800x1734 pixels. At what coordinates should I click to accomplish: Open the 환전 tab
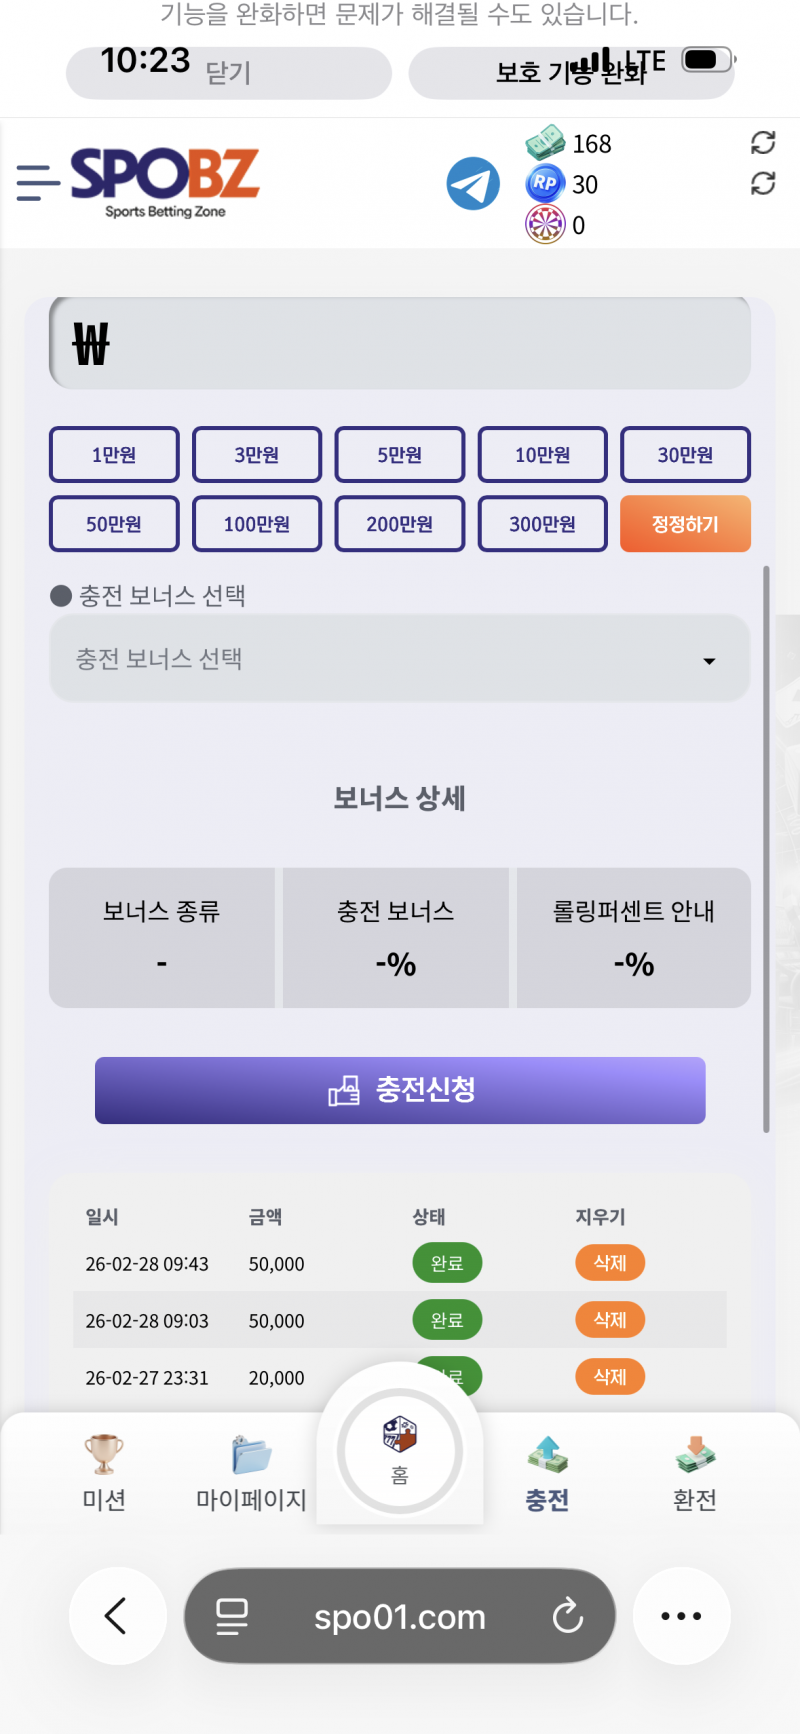(x=695, y=1472)
